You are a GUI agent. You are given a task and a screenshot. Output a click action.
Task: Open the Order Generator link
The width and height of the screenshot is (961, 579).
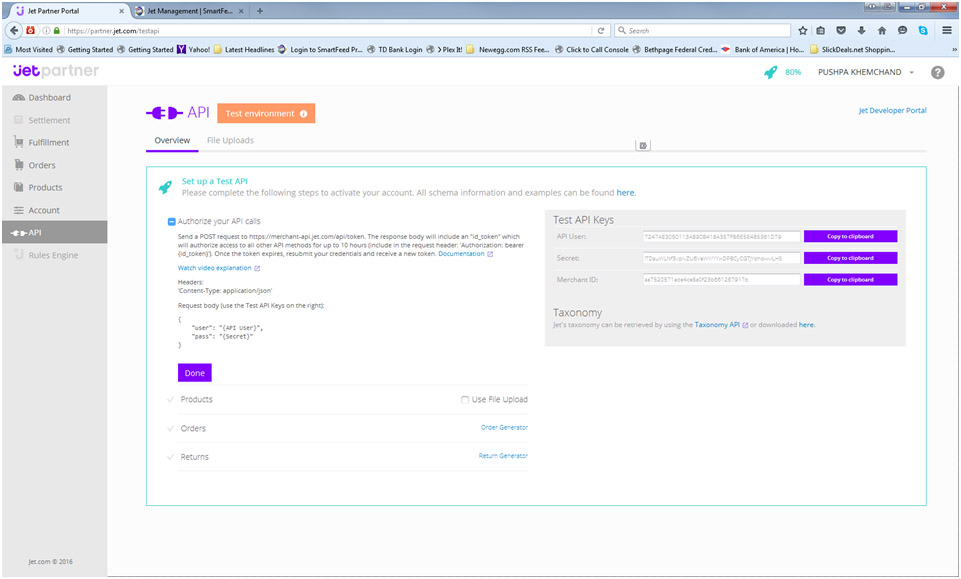pos(504,428)
